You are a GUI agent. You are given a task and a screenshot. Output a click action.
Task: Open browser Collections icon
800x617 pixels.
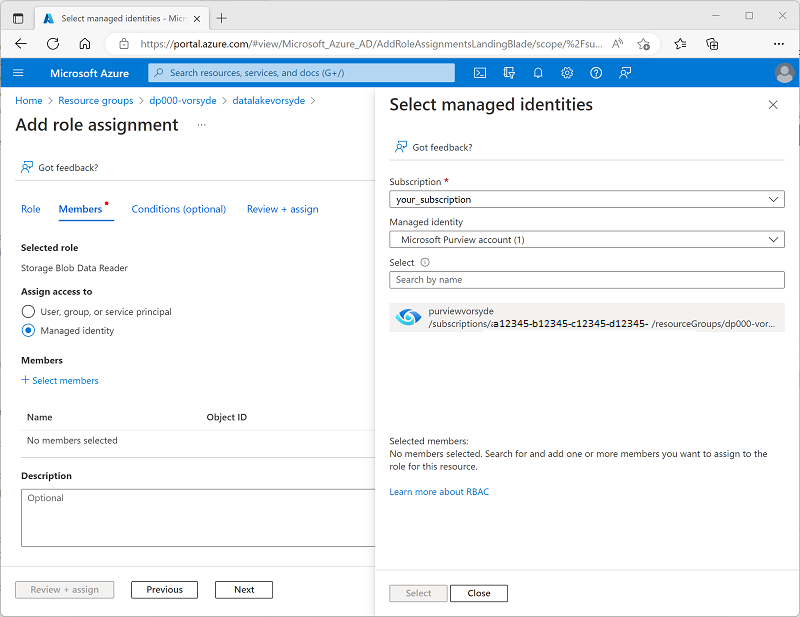coord(712,44)
